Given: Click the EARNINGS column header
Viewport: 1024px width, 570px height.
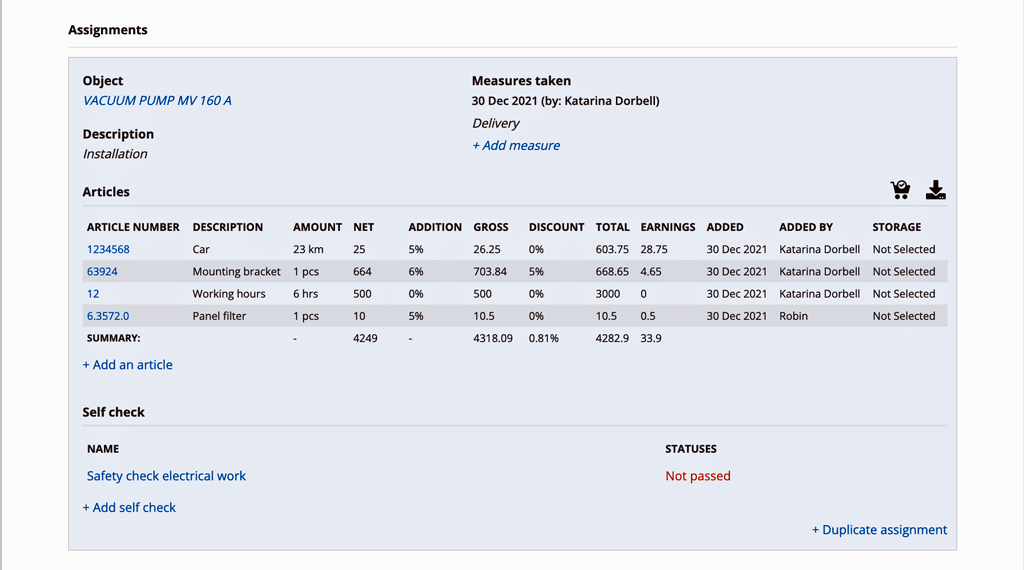Looking at the screenshot, I should pyautogui.click(x=667, y=227).
